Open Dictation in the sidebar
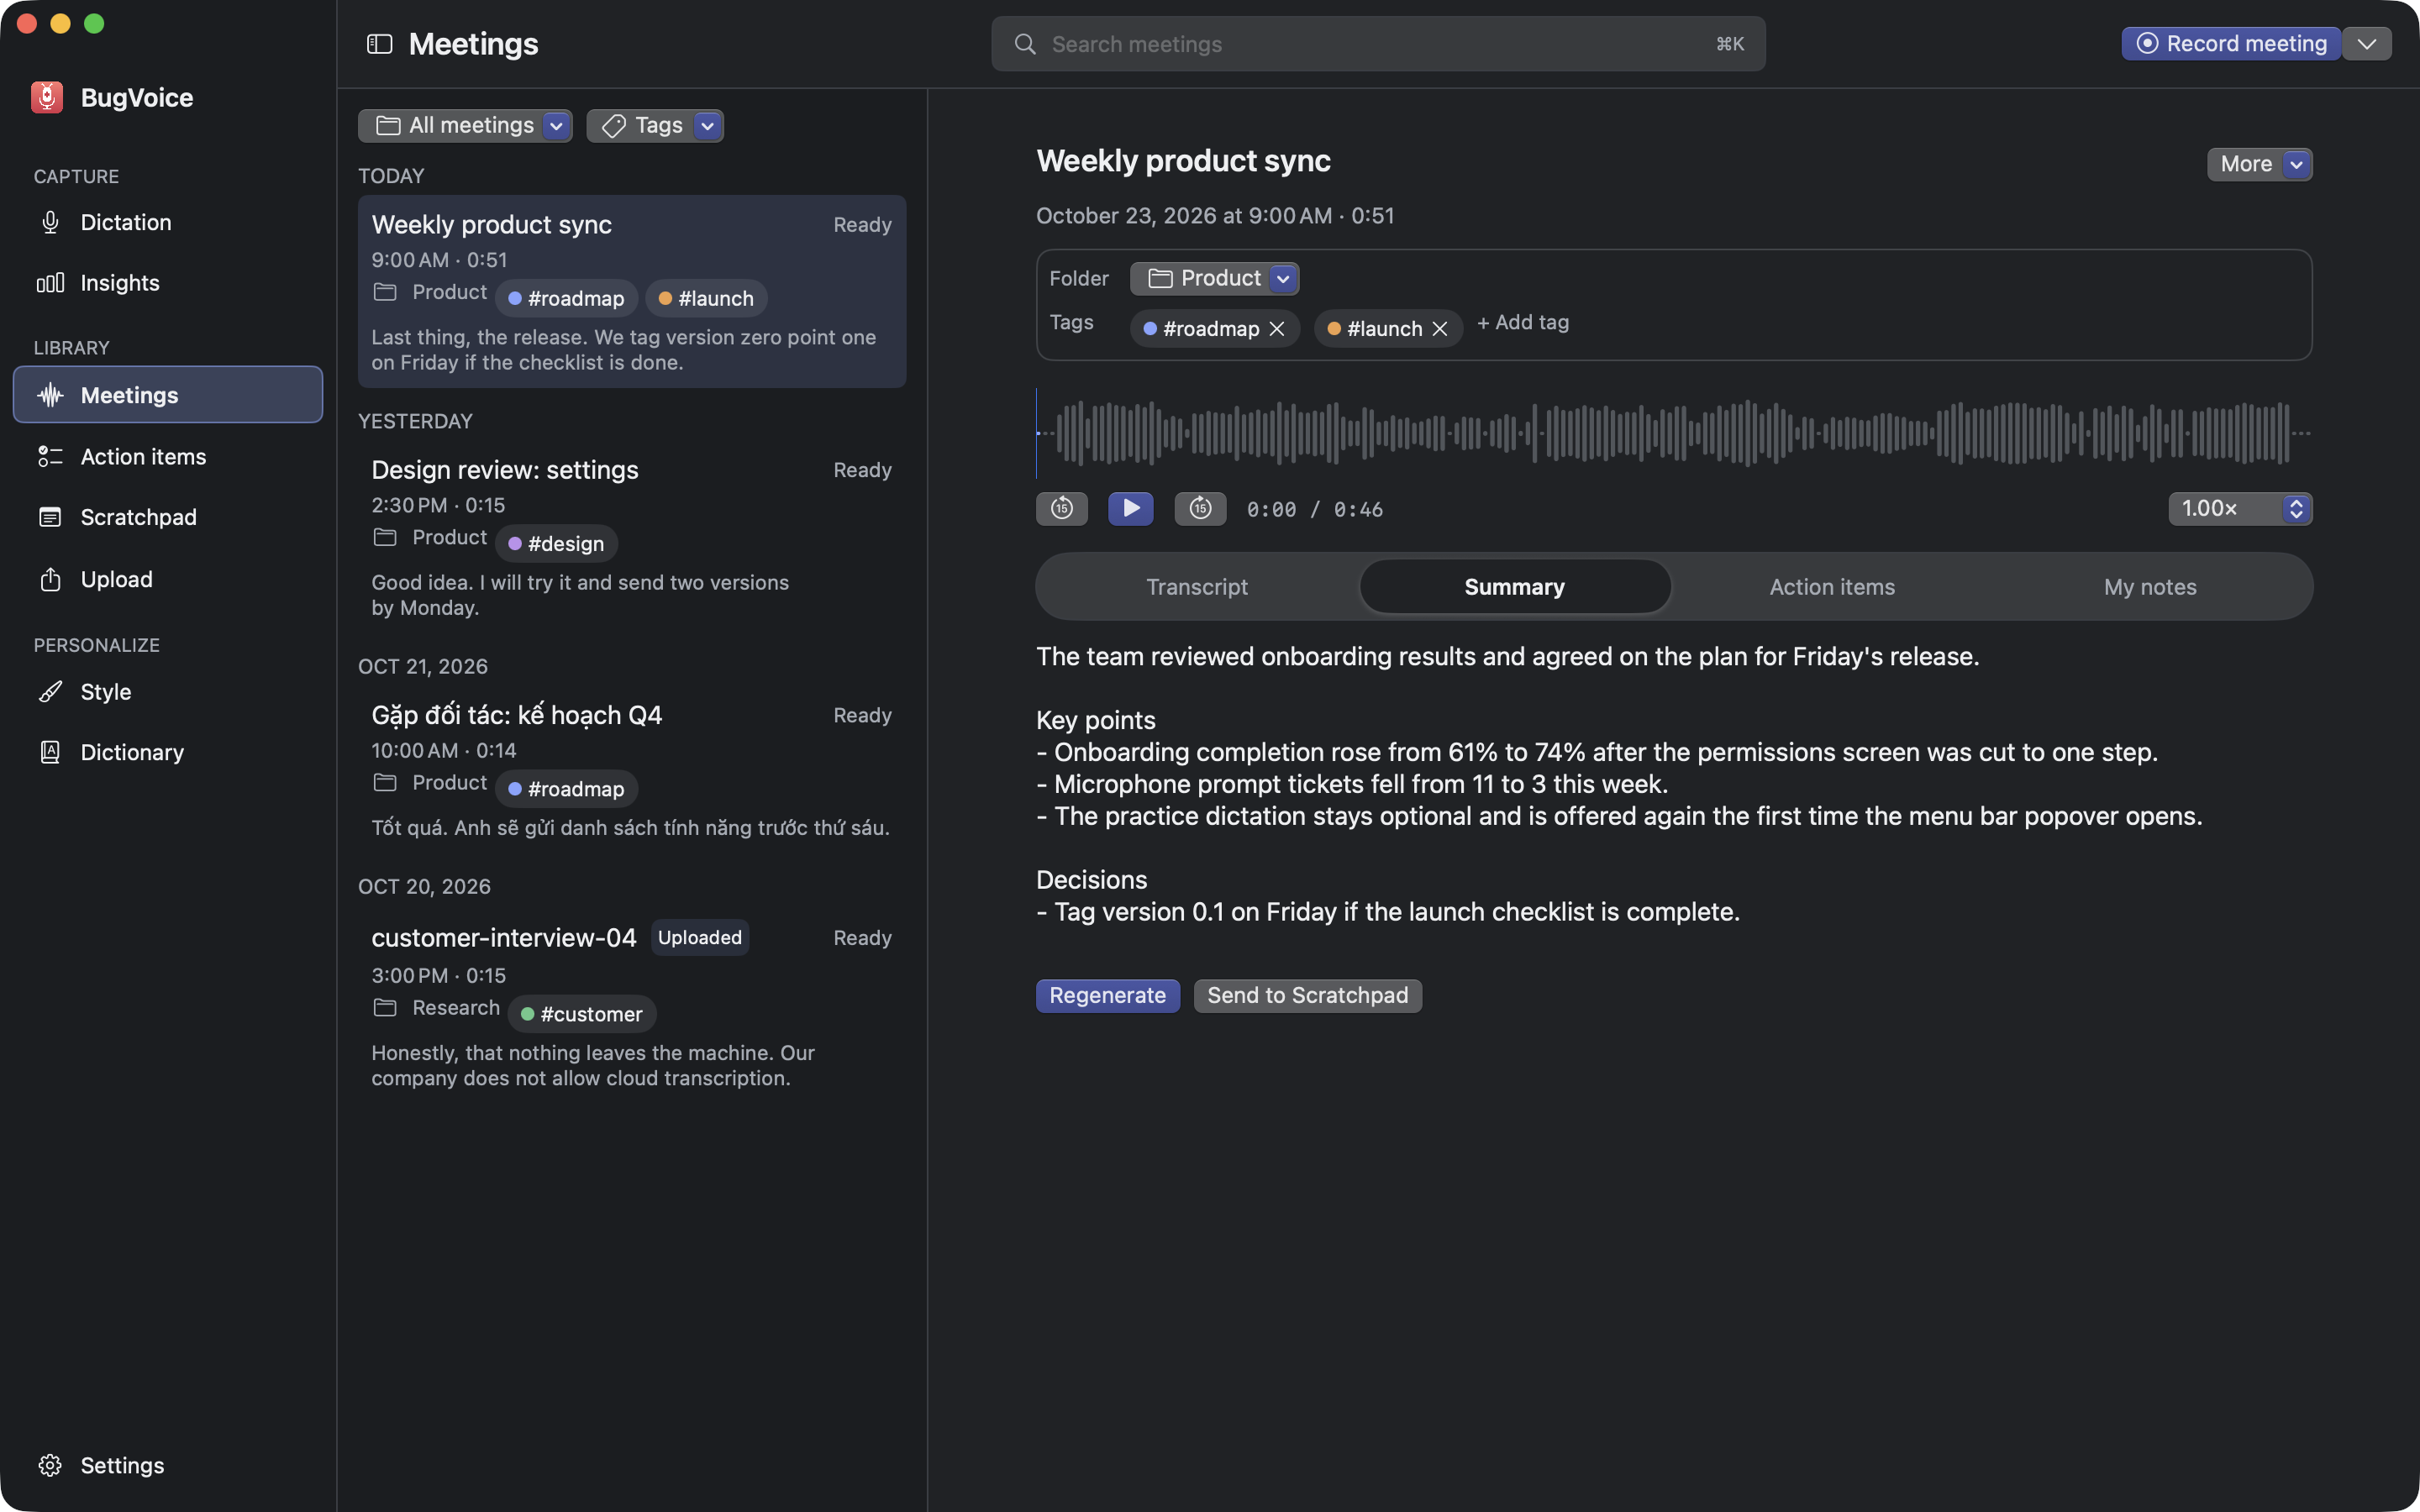 168,222
